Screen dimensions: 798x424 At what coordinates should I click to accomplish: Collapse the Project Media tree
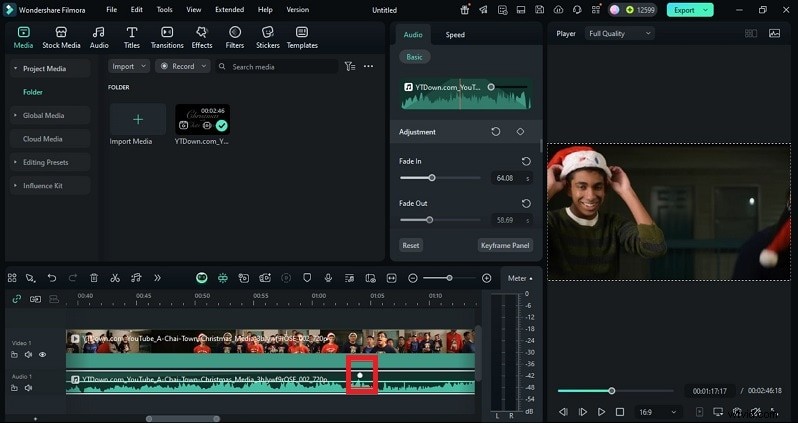[x=15, y=68]
